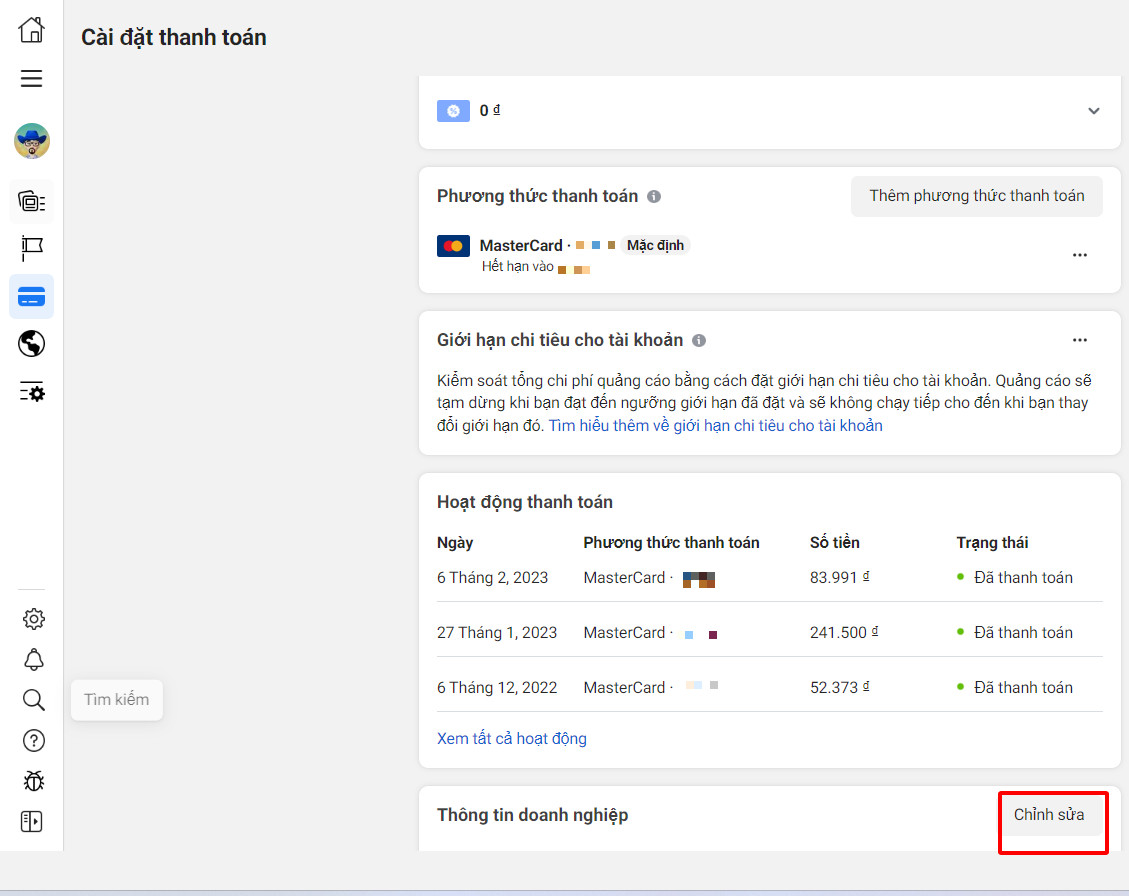Click the profile avatar with blue hat
This screenshot has height=896, width=1129.
[x=32, y=141]
